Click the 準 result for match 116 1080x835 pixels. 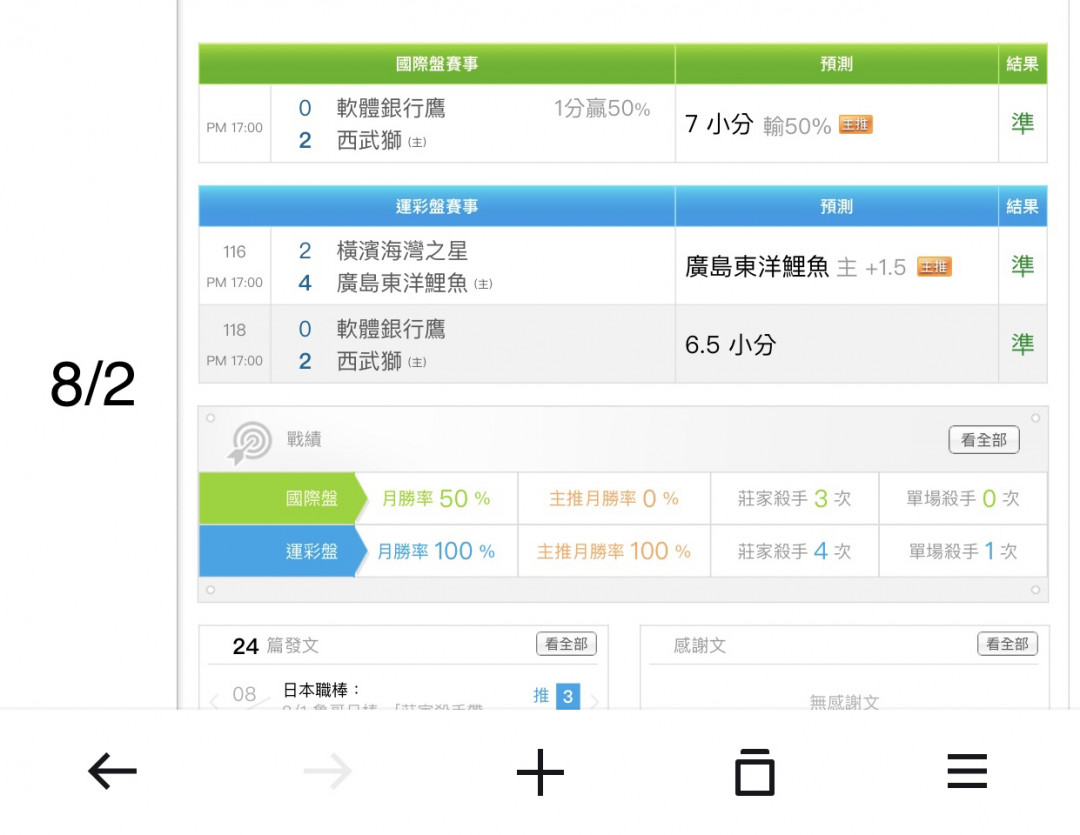point(1023,266)
